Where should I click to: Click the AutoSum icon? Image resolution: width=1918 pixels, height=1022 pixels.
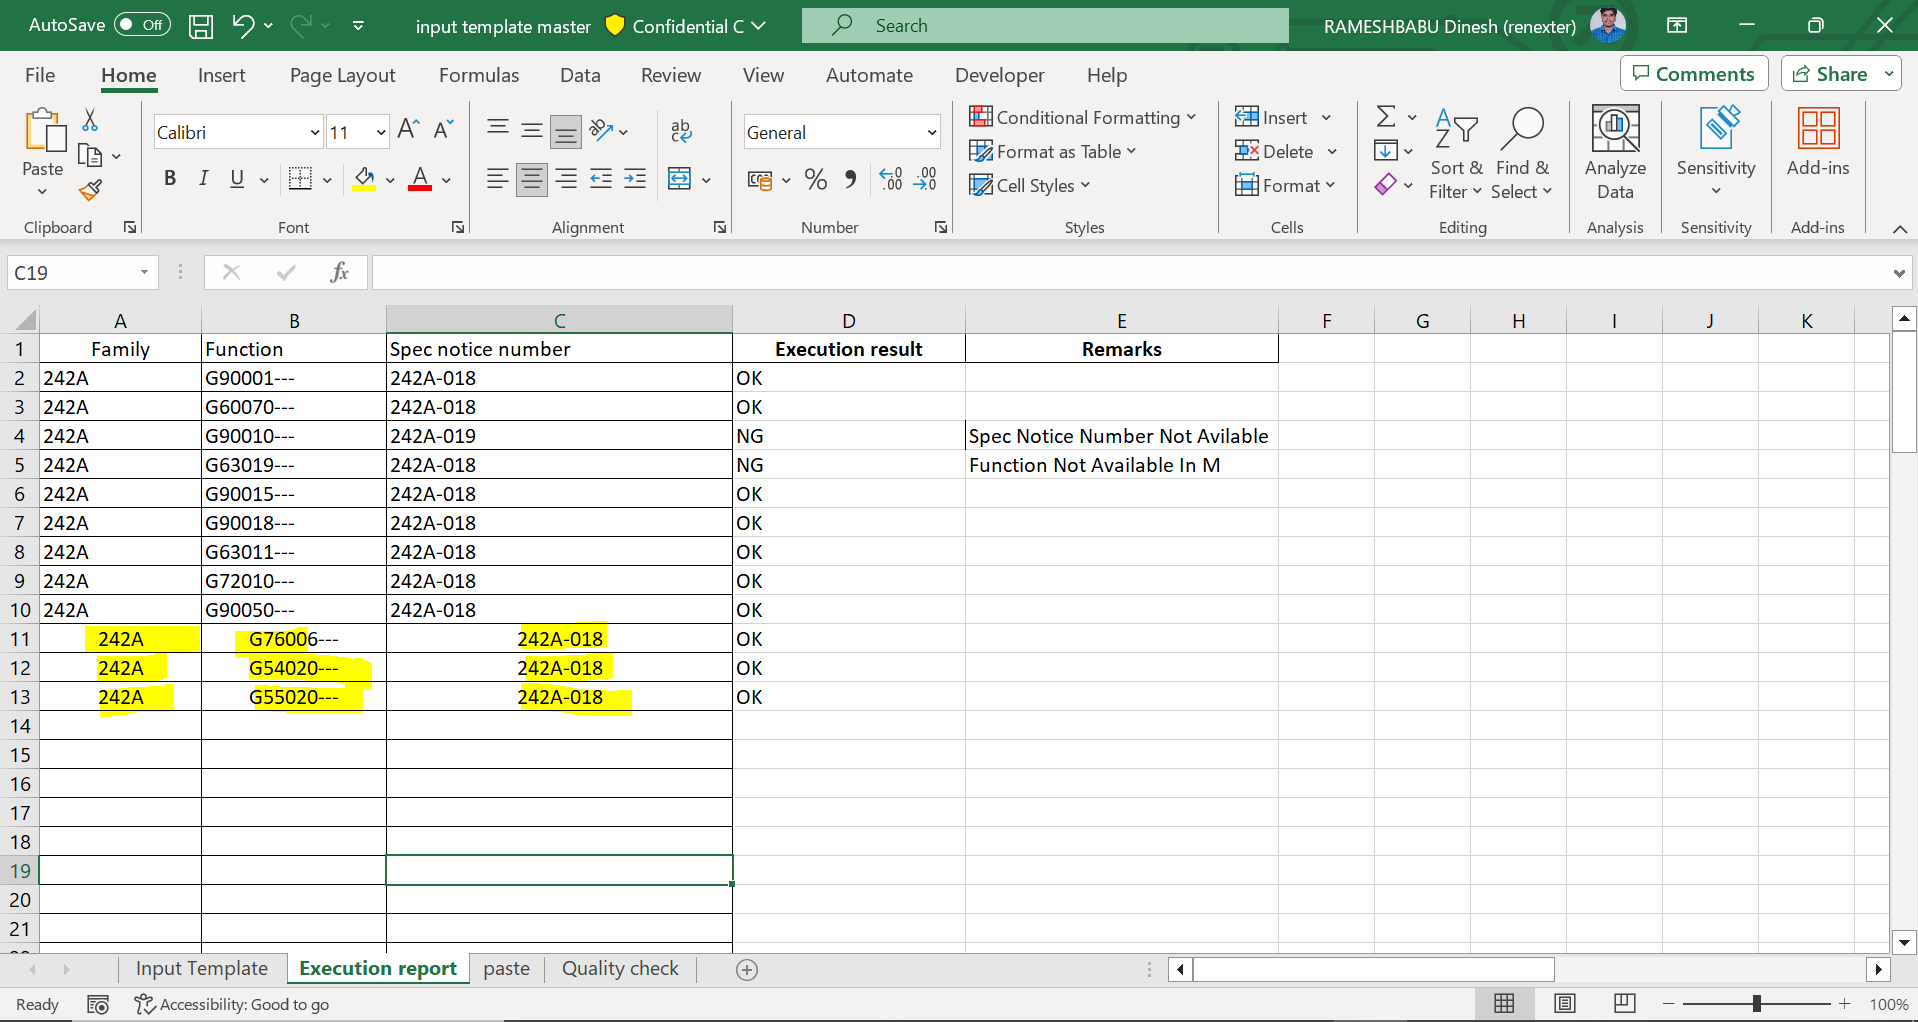pos(1386,116)
